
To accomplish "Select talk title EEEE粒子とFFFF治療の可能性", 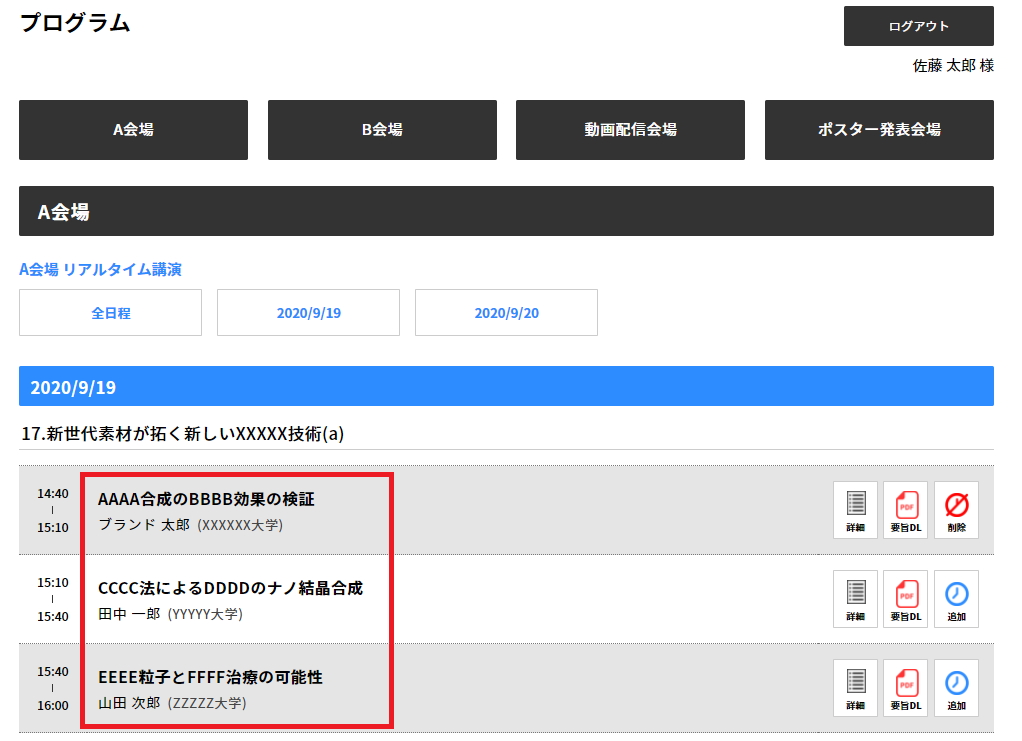I will pyautogui.click(x=210, y=677).
